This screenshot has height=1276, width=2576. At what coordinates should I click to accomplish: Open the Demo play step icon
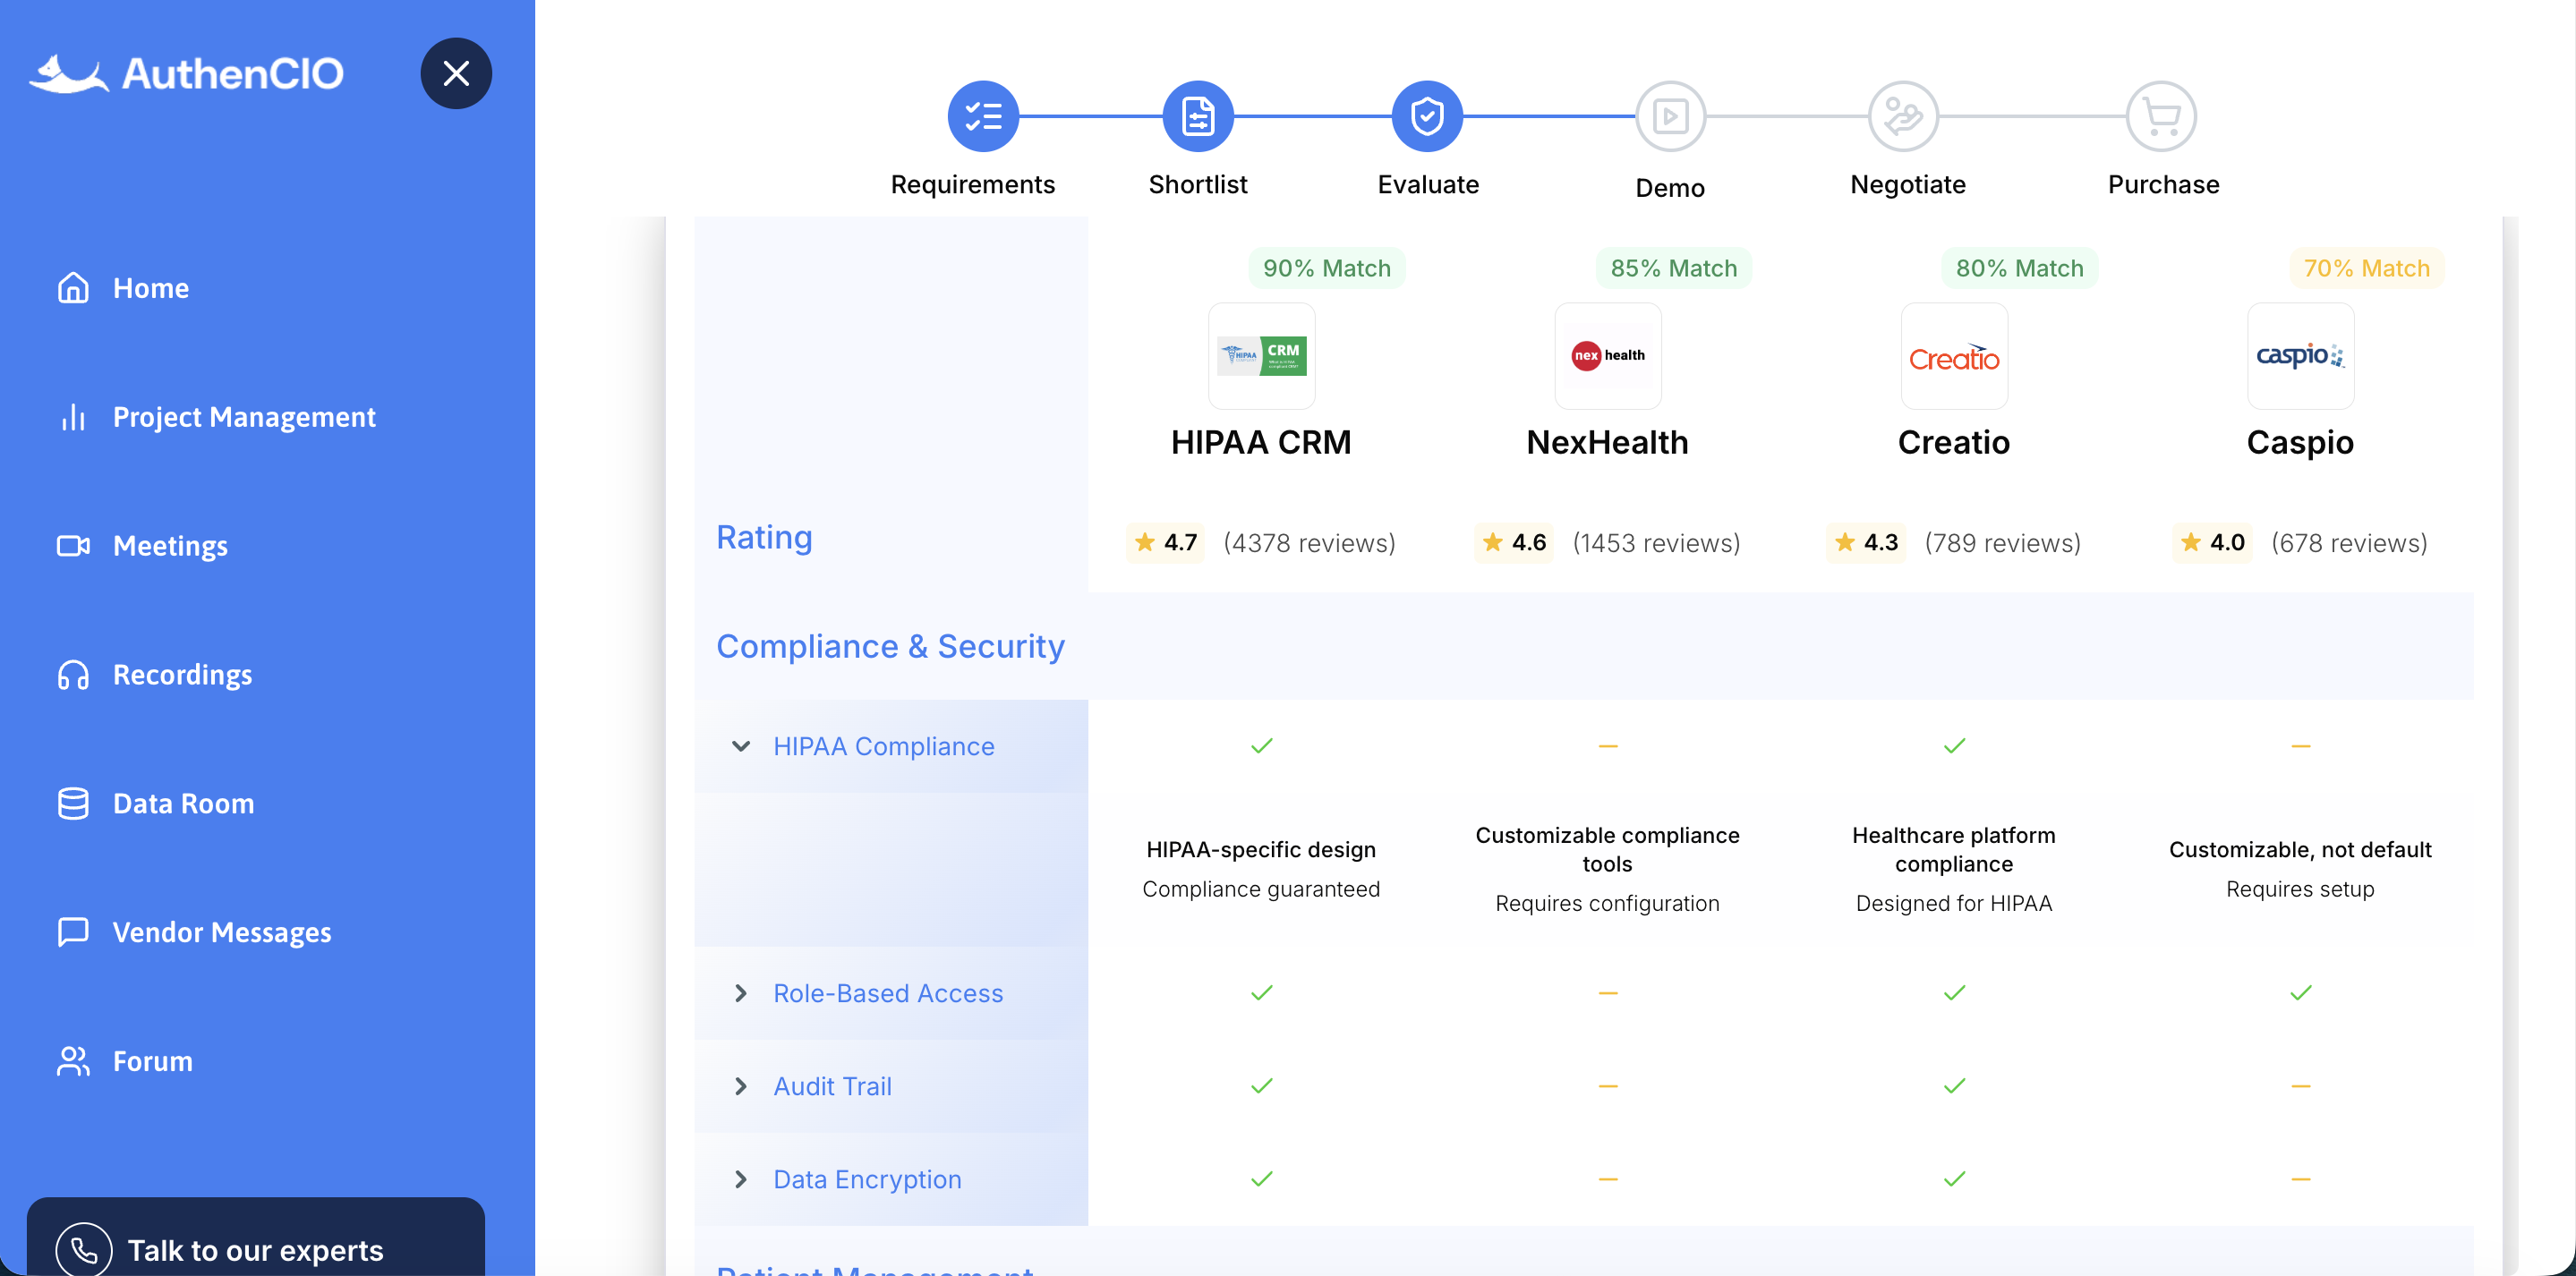[x=1669, y=117]
